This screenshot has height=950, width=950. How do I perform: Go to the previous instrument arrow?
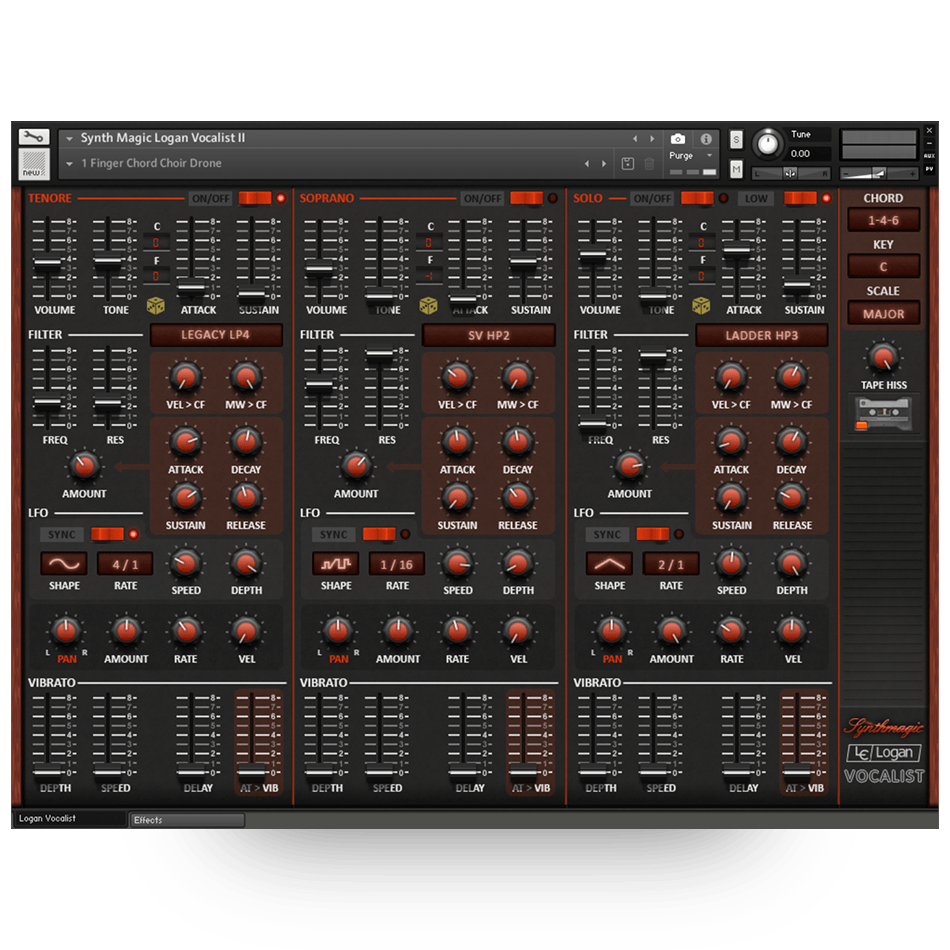pyautogui.click(x=634, y=139)
